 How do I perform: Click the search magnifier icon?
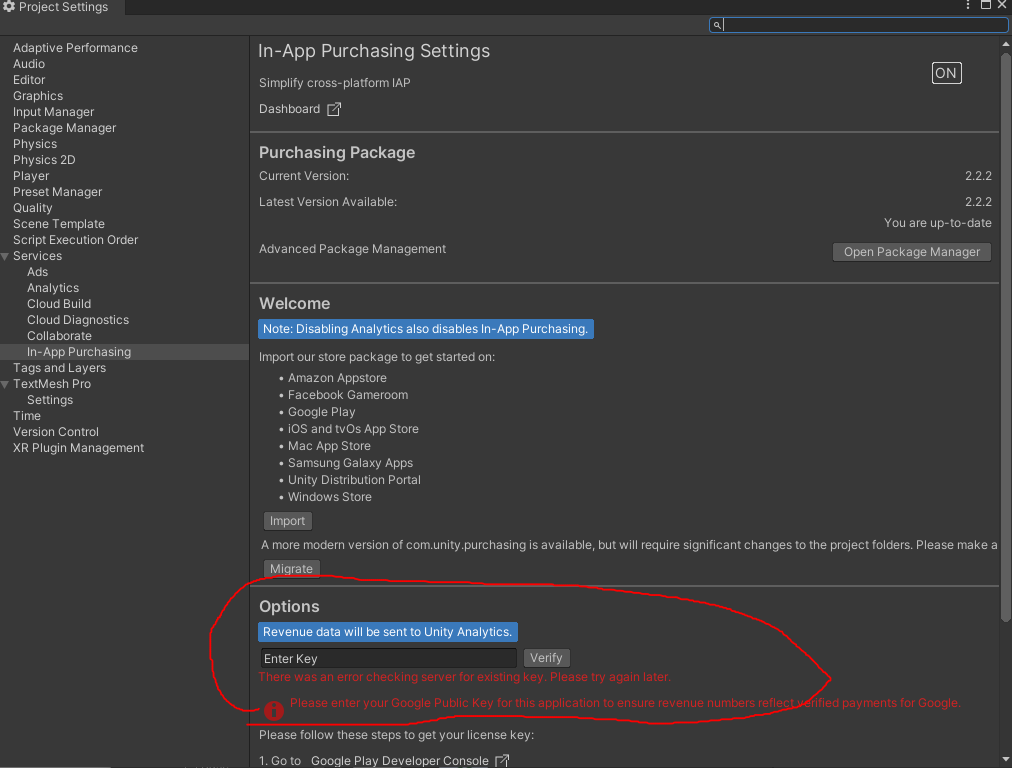click(717, 25)
